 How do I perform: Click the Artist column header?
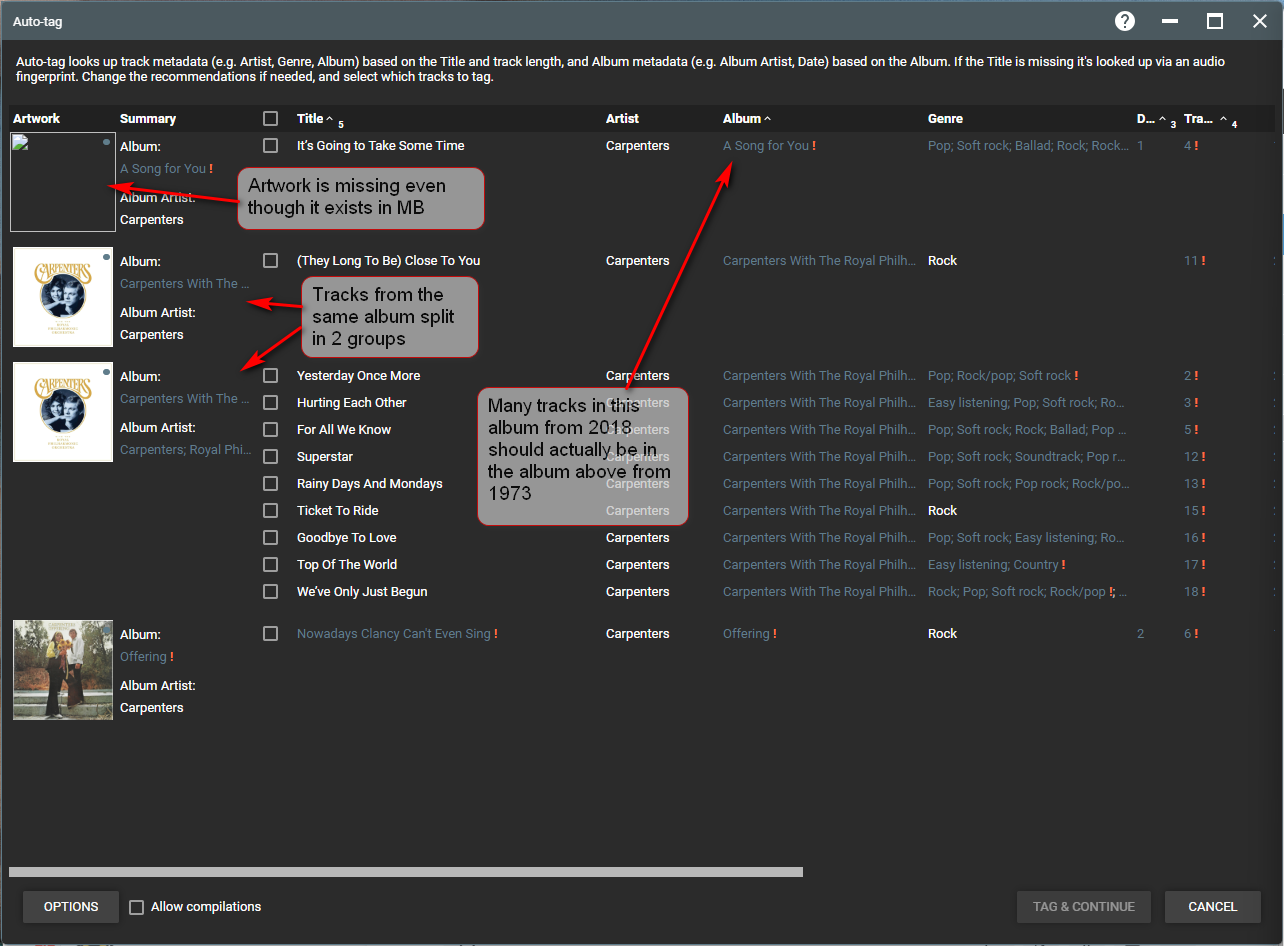coord(622,119)
